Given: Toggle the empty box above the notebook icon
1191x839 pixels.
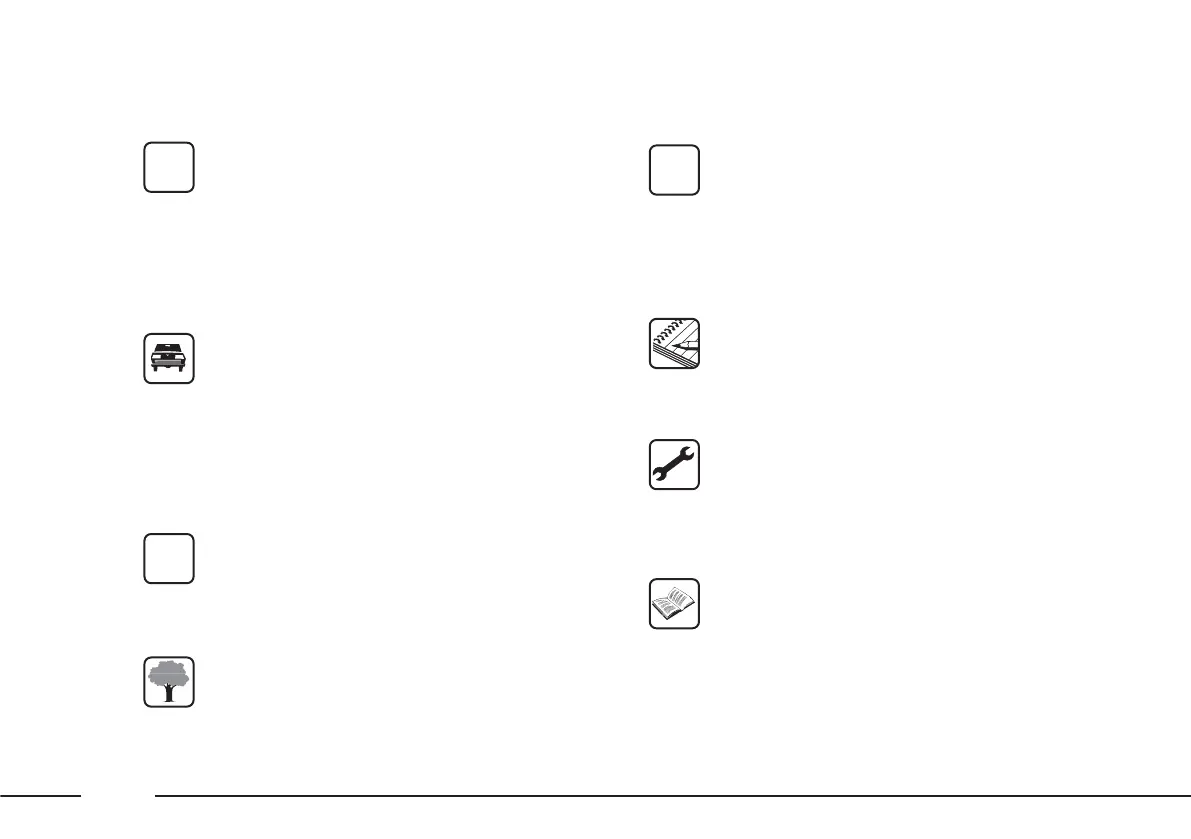Looking at the screenshot, I should coord(674,171).
